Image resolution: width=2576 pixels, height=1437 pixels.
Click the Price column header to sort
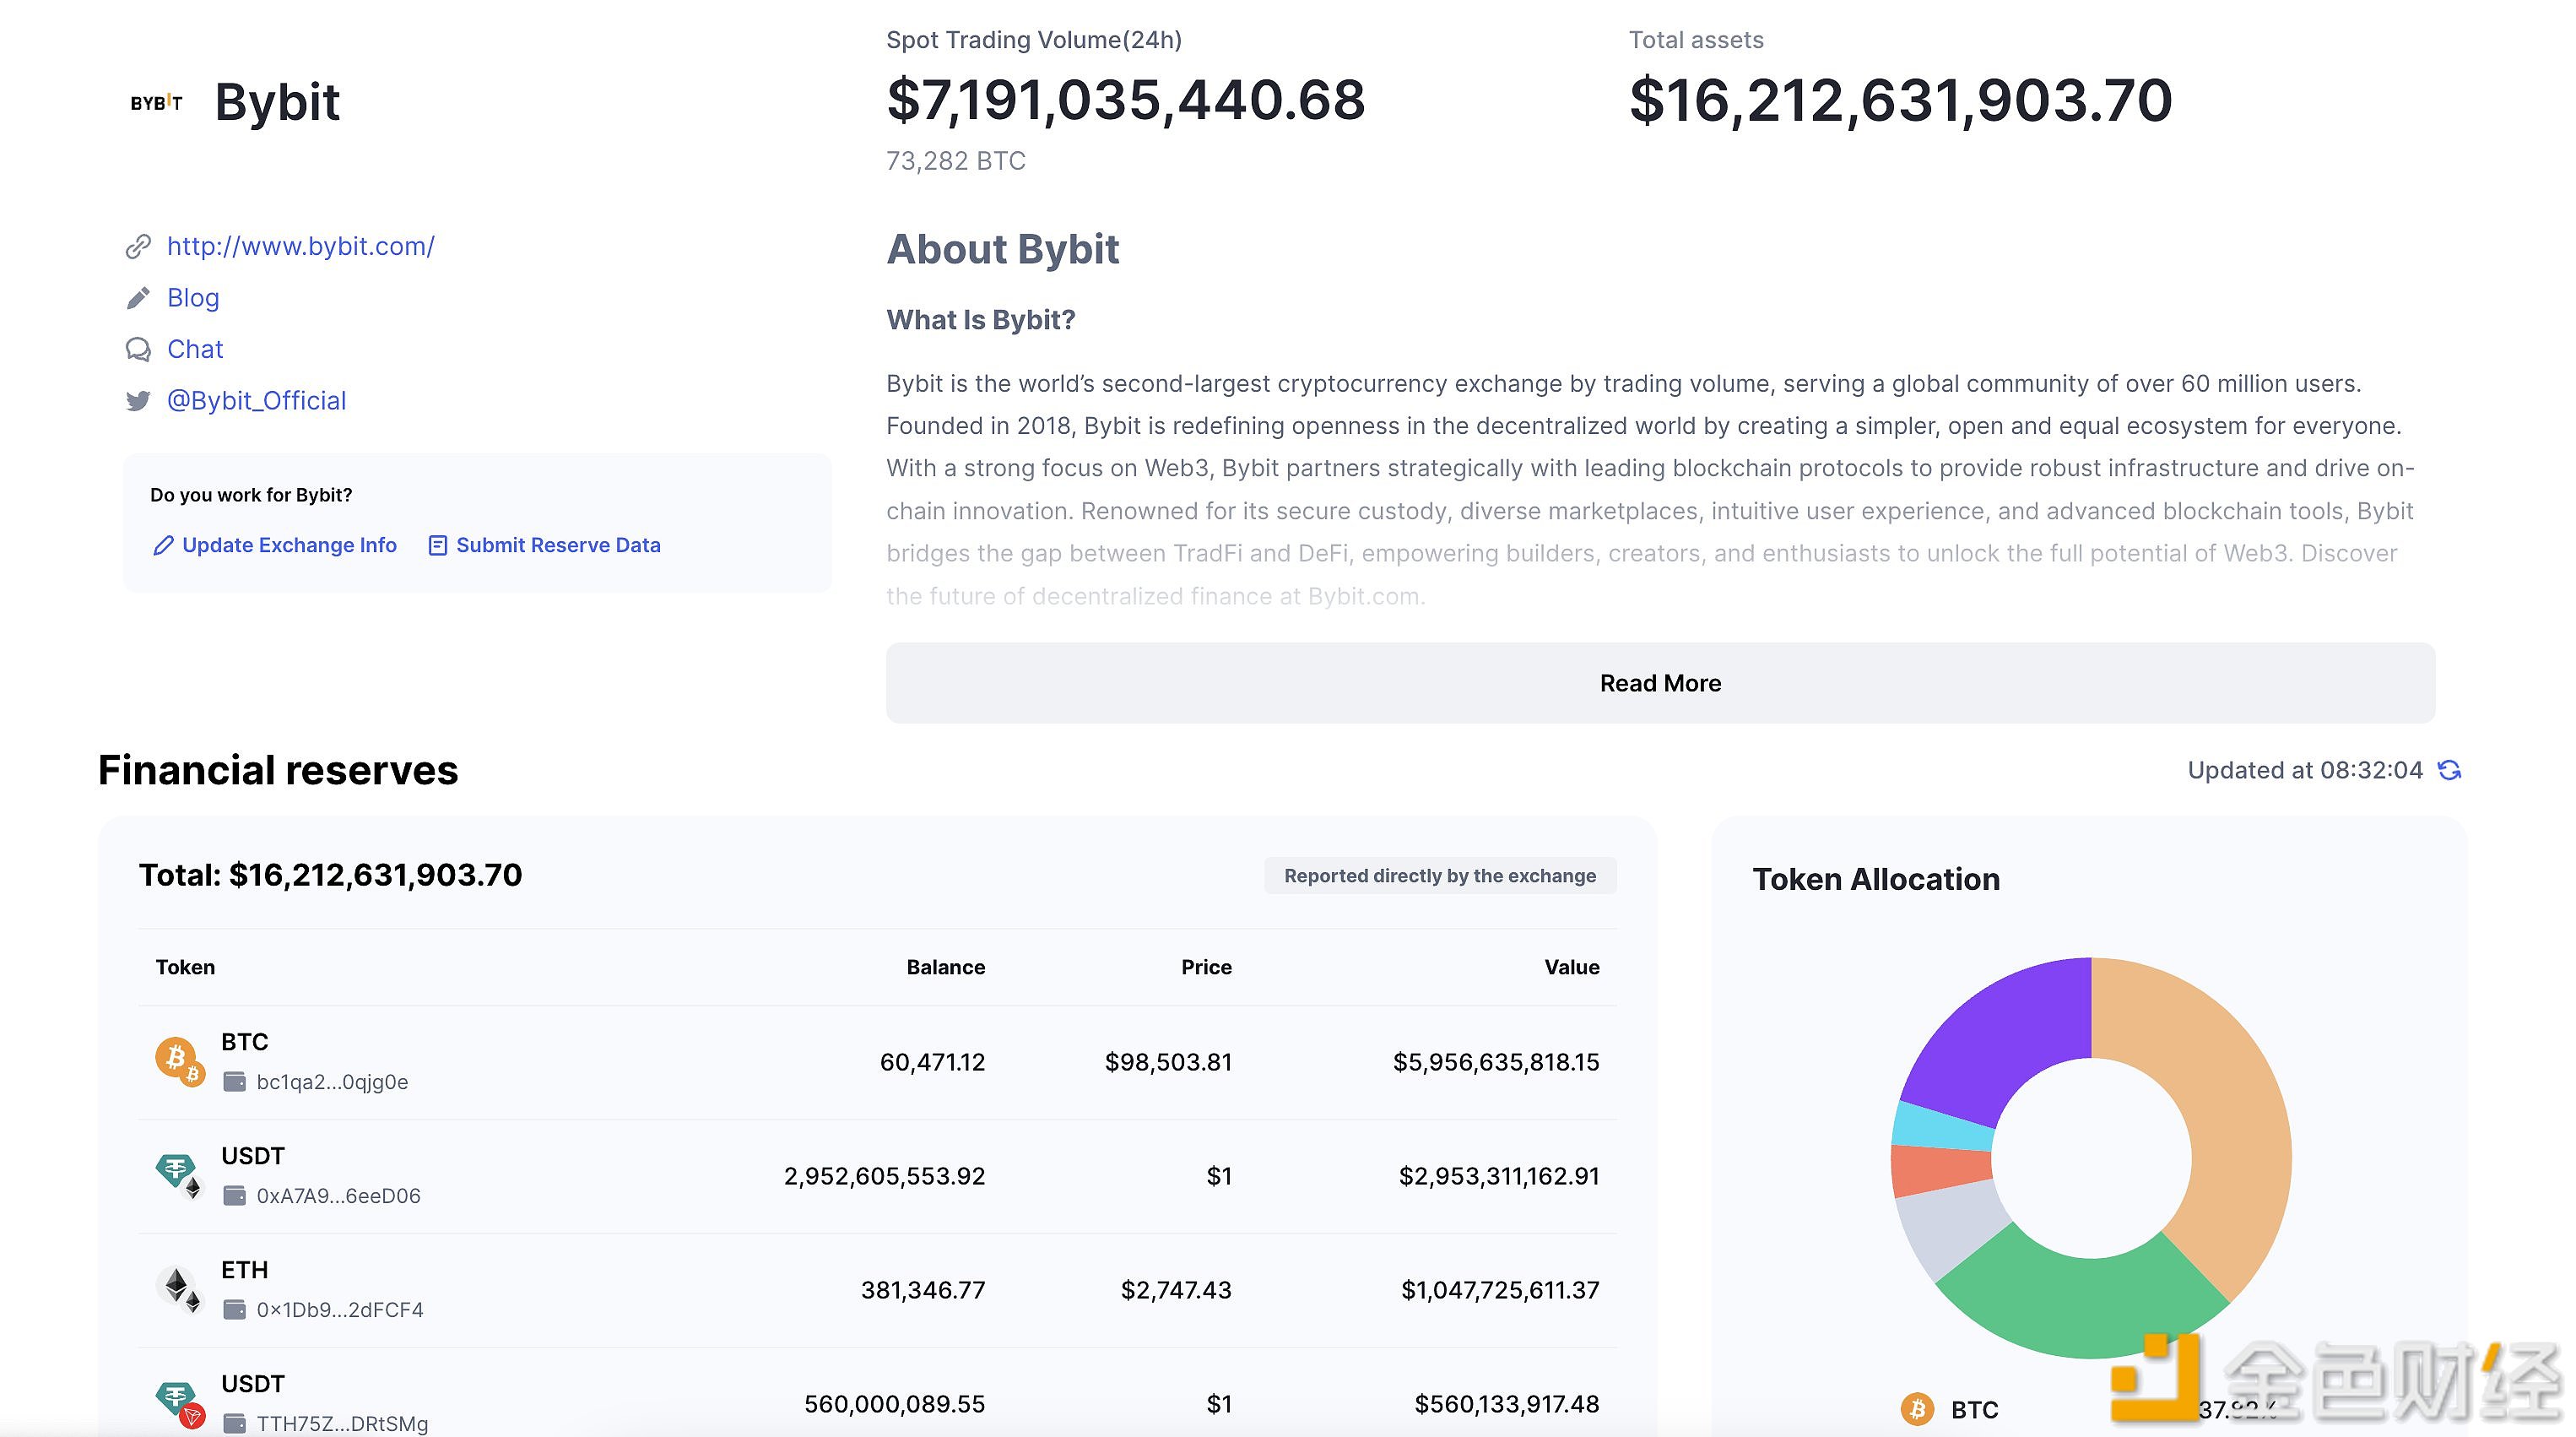pos(1203,966)
